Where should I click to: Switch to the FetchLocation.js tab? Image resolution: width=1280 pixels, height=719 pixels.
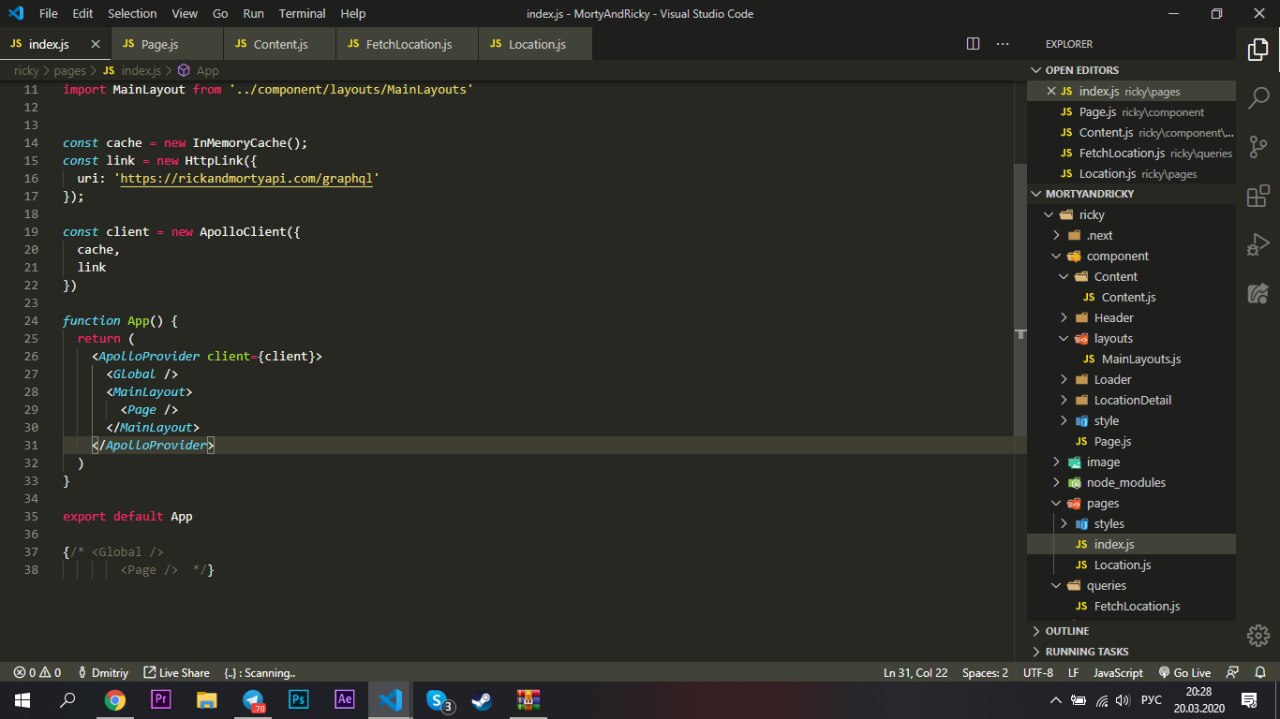click(x=408, y=44)
